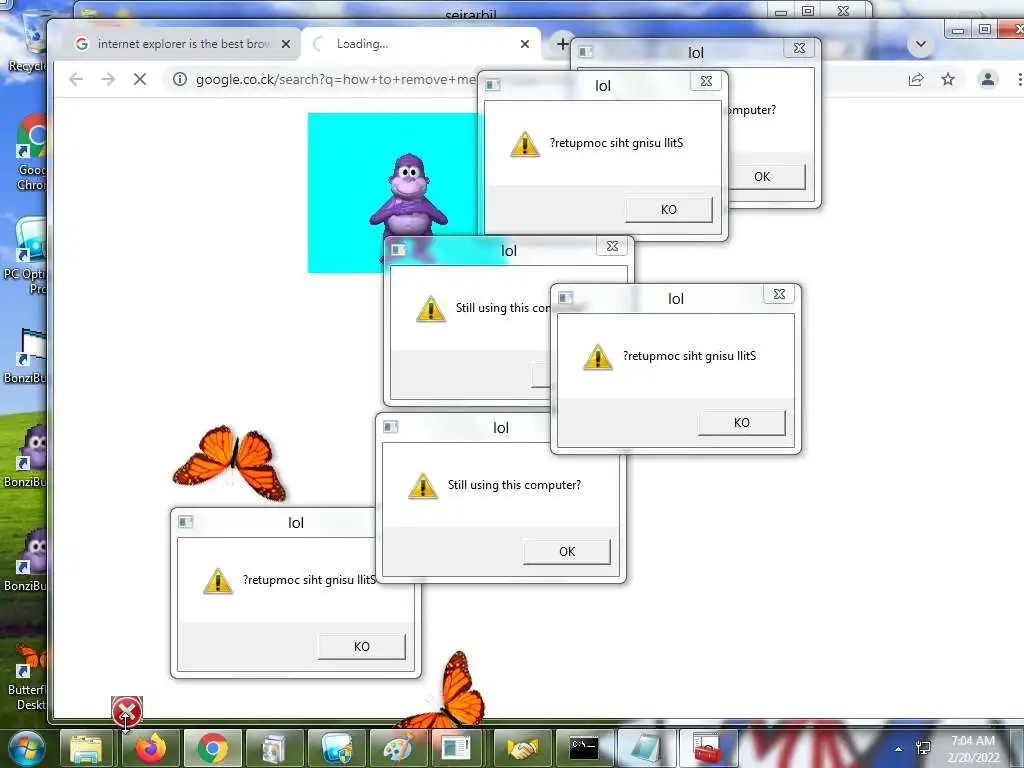This screenshot has width=1024, height=768.
Task: View site information icon in the address bar
Action: click(x=180, y=80)
